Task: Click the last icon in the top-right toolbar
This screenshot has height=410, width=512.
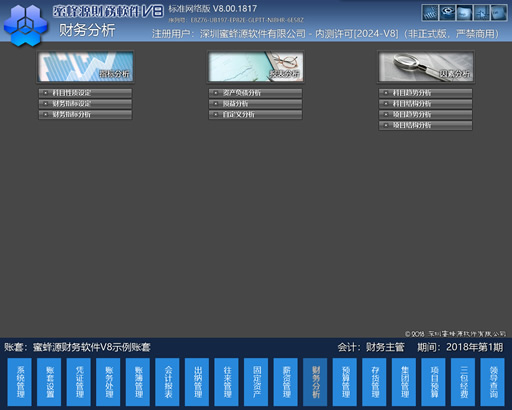Action: (499, 13)
